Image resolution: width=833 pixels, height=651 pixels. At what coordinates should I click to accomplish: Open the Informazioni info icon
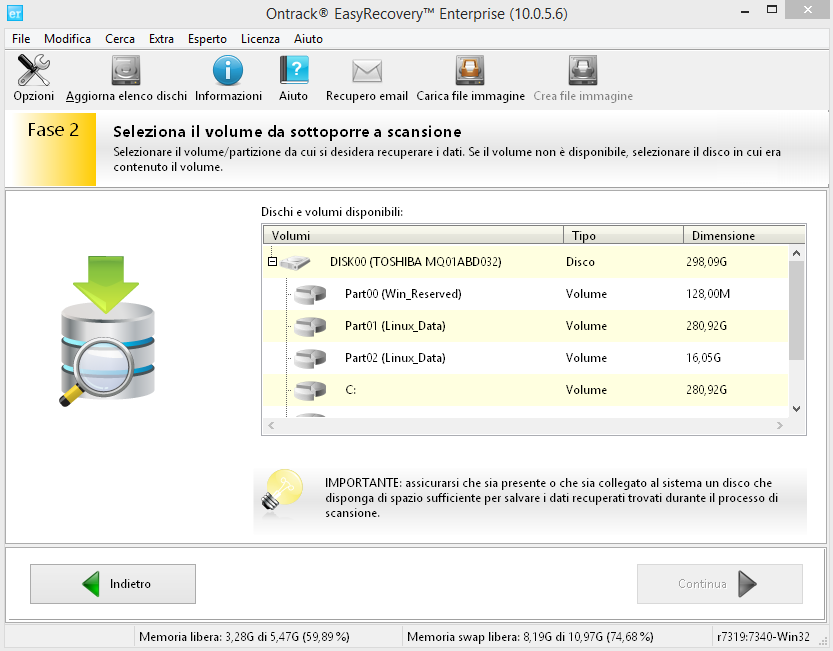coord(228,70)
